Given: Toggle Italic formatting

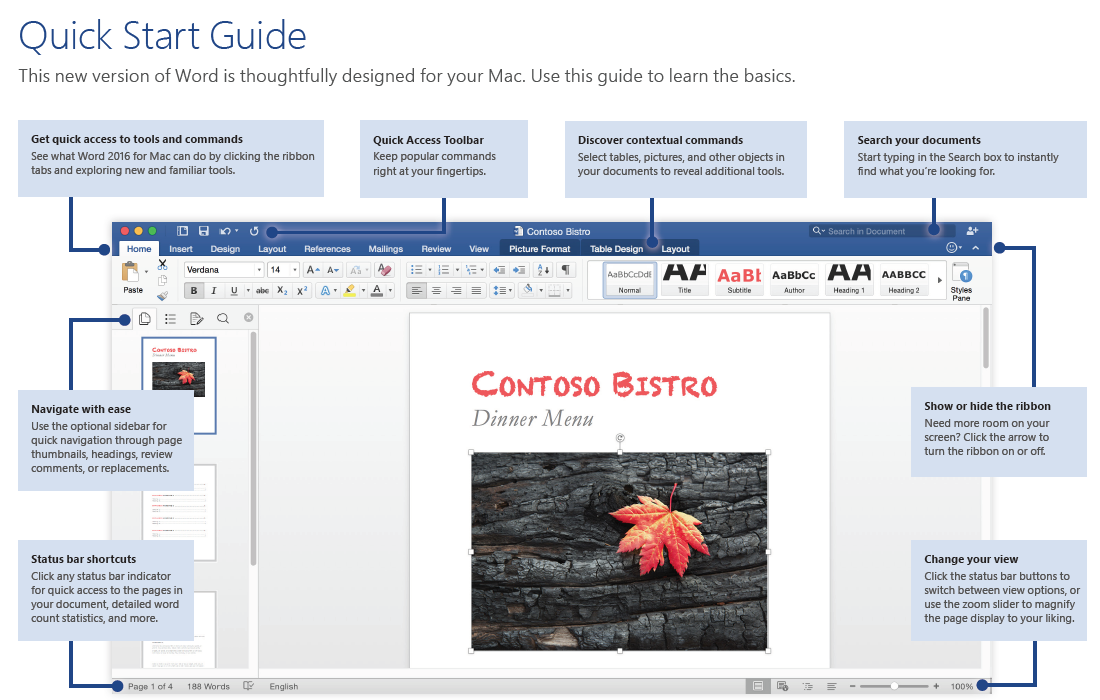Looking at the screenshot, I should [x=214, y=290].
